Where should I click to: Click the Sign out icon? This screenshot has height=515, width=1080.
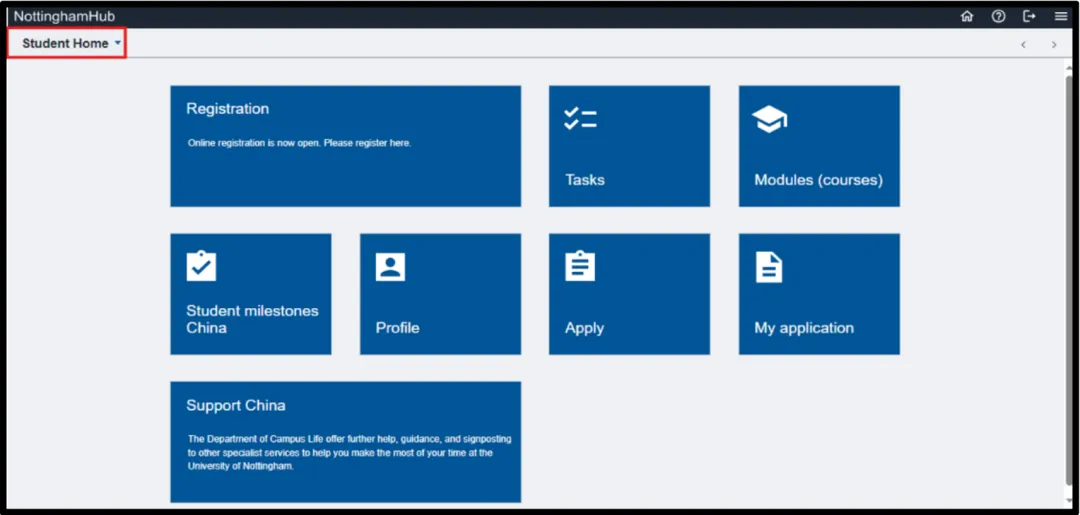(1029, 17)
